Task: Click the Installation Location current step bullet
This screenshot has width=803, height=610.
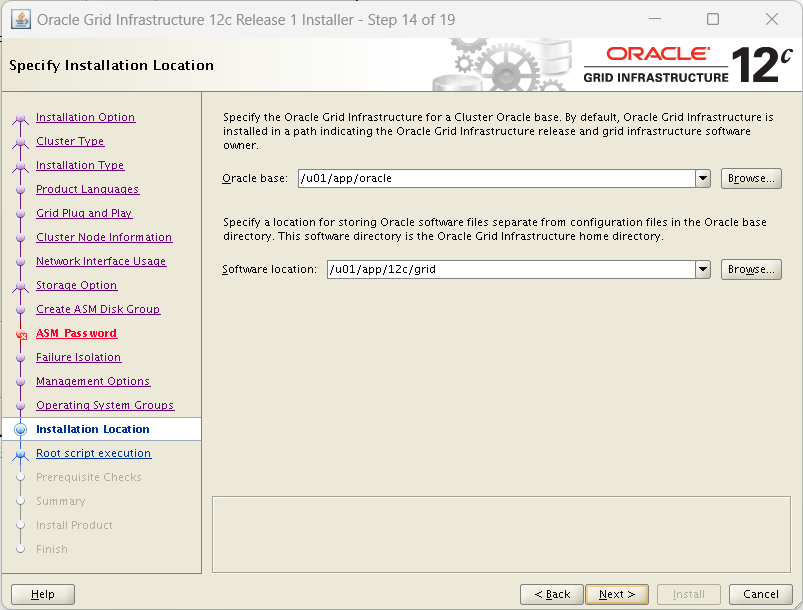Action: coord(20,429)
